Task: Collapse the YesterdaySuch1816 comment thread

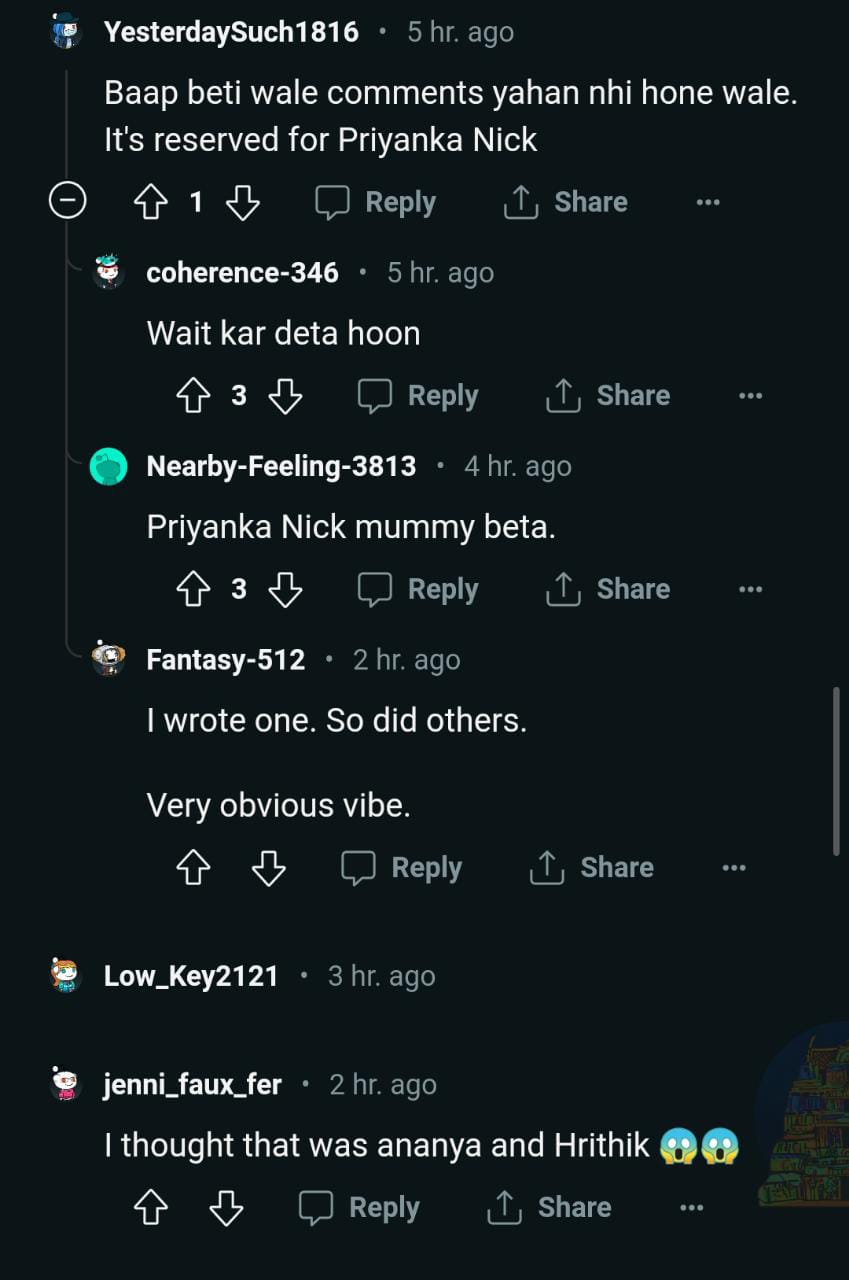Action: tap(67, 202)
